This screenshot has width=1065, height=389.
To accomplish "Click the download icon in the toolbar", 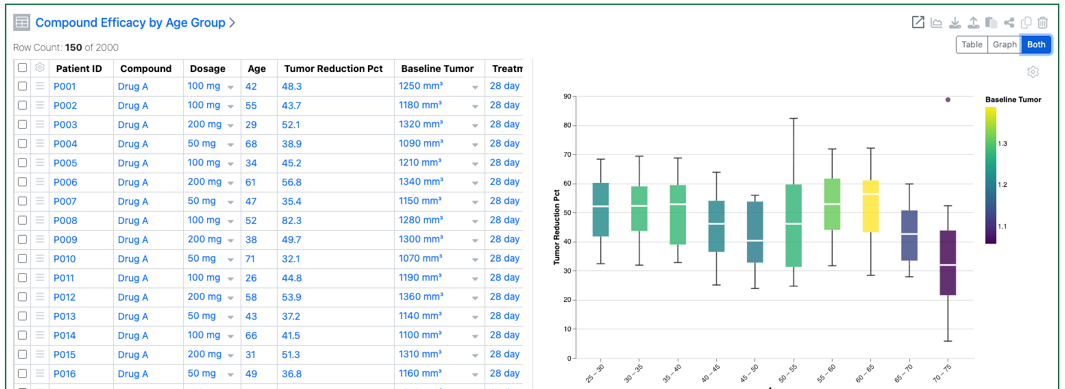I will 955,22.
